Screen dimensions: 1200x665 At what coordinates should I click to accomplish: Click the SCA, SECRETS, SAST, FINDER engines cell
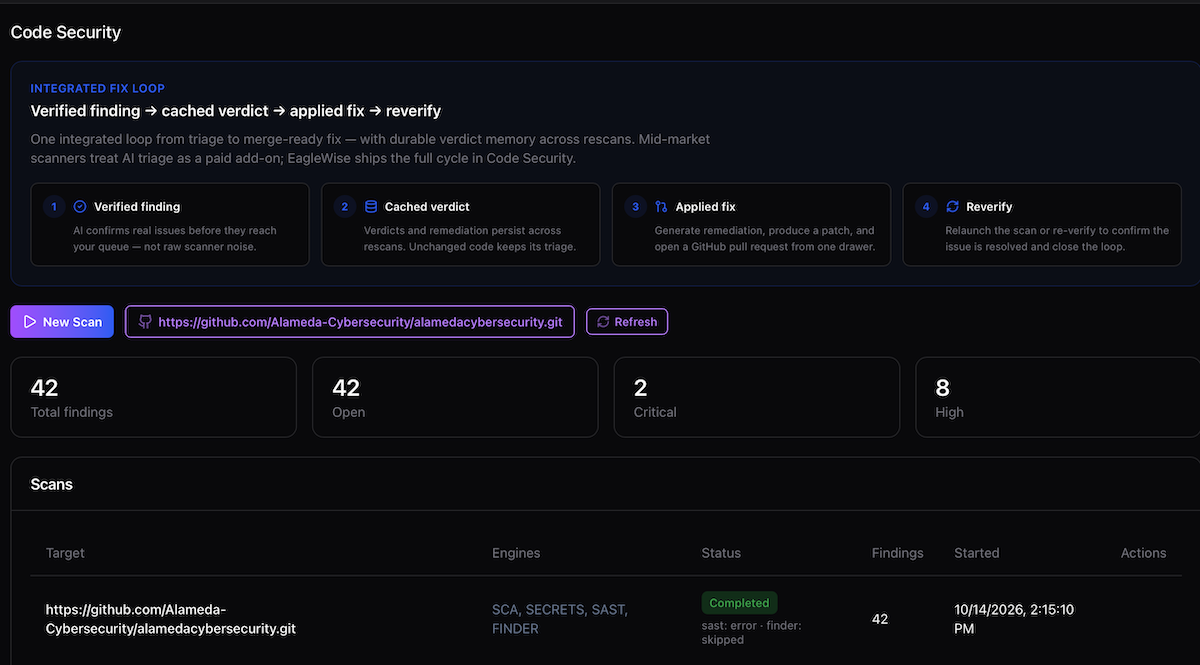(x=560, y=619)
